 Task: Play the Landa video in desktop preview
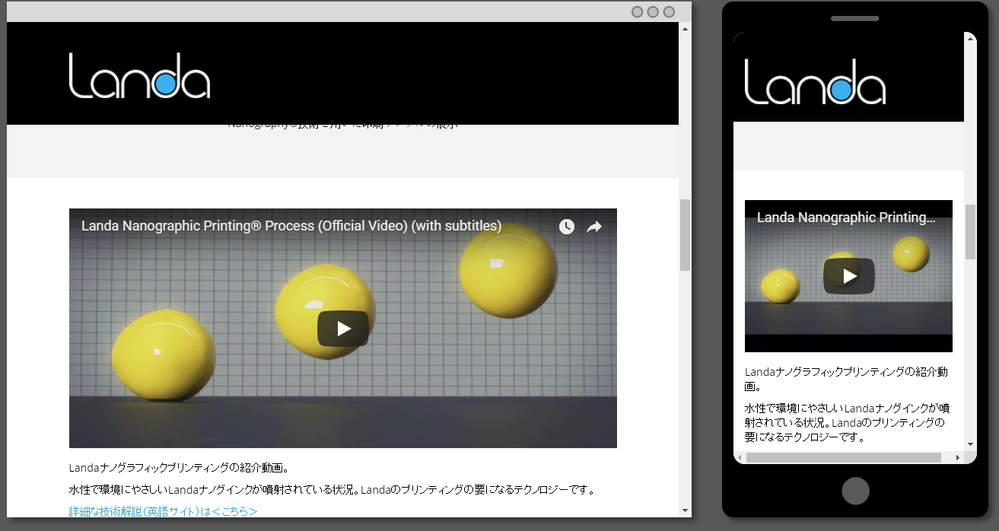343,328
